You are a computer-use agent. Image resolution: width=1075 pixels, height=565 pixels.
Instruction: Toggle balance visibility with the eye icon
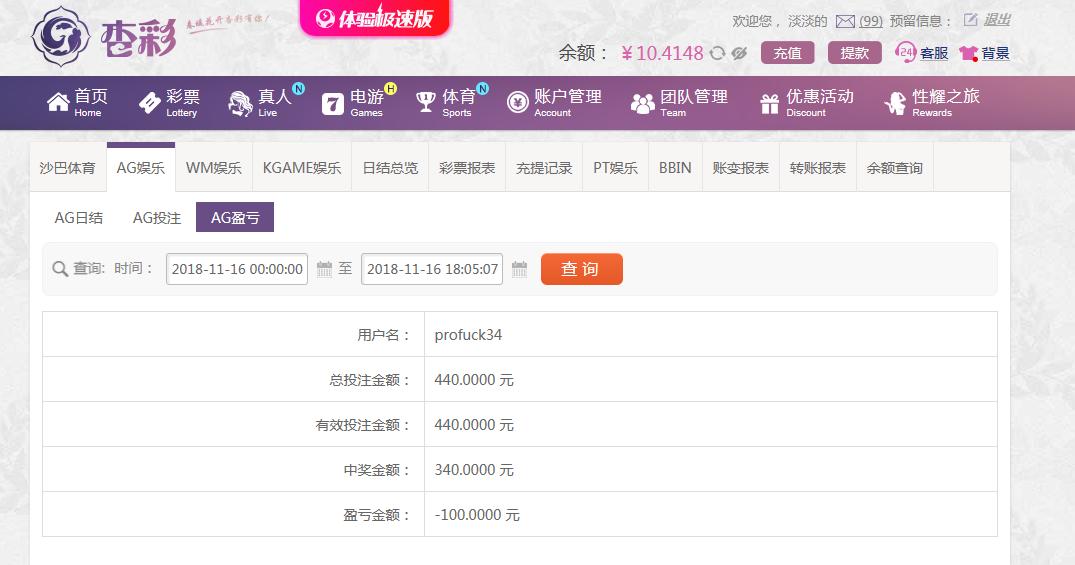[x=738, y=53]
